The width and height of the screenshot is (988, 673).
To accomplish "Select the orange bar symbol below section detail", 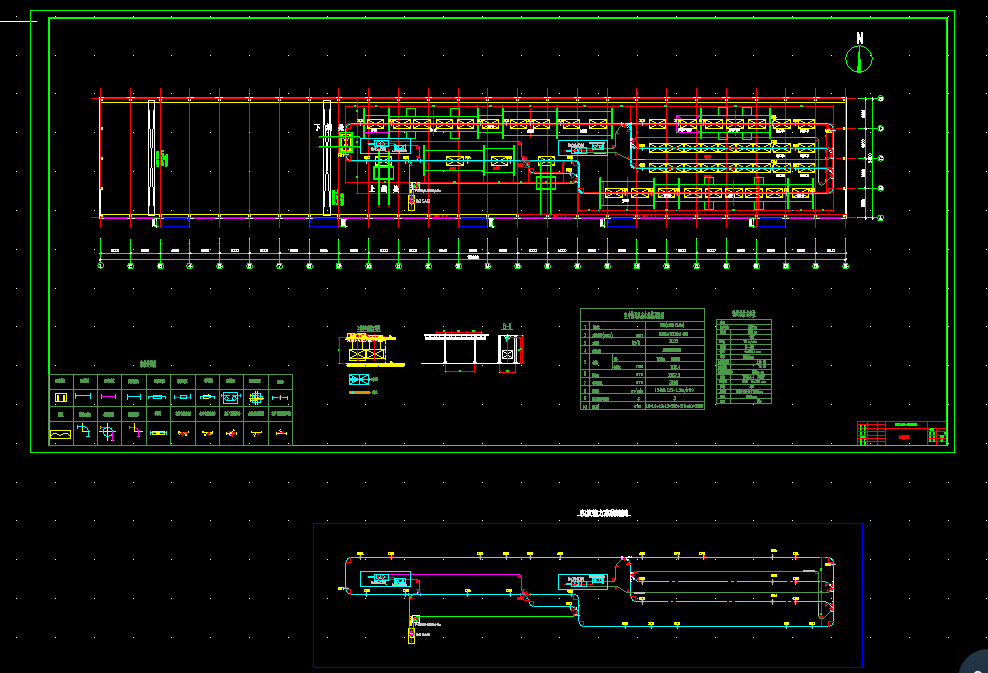I will tap(360, 393).
